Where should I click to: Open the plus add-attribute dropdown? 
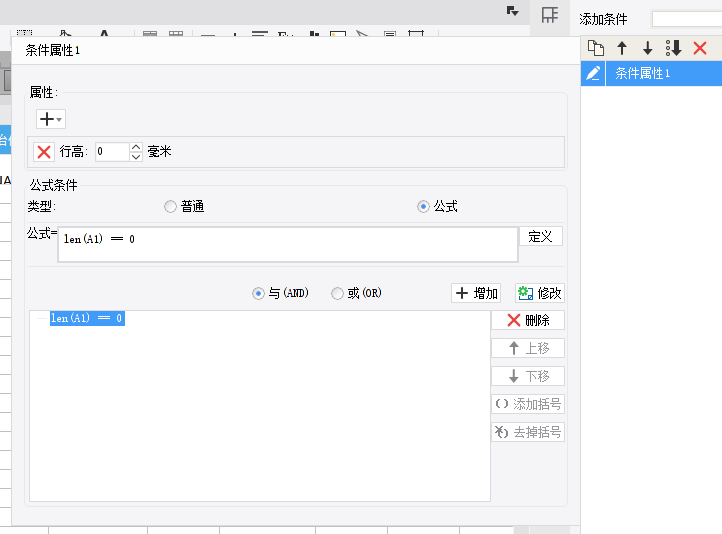pyautogui.click(x=51, y=119)
